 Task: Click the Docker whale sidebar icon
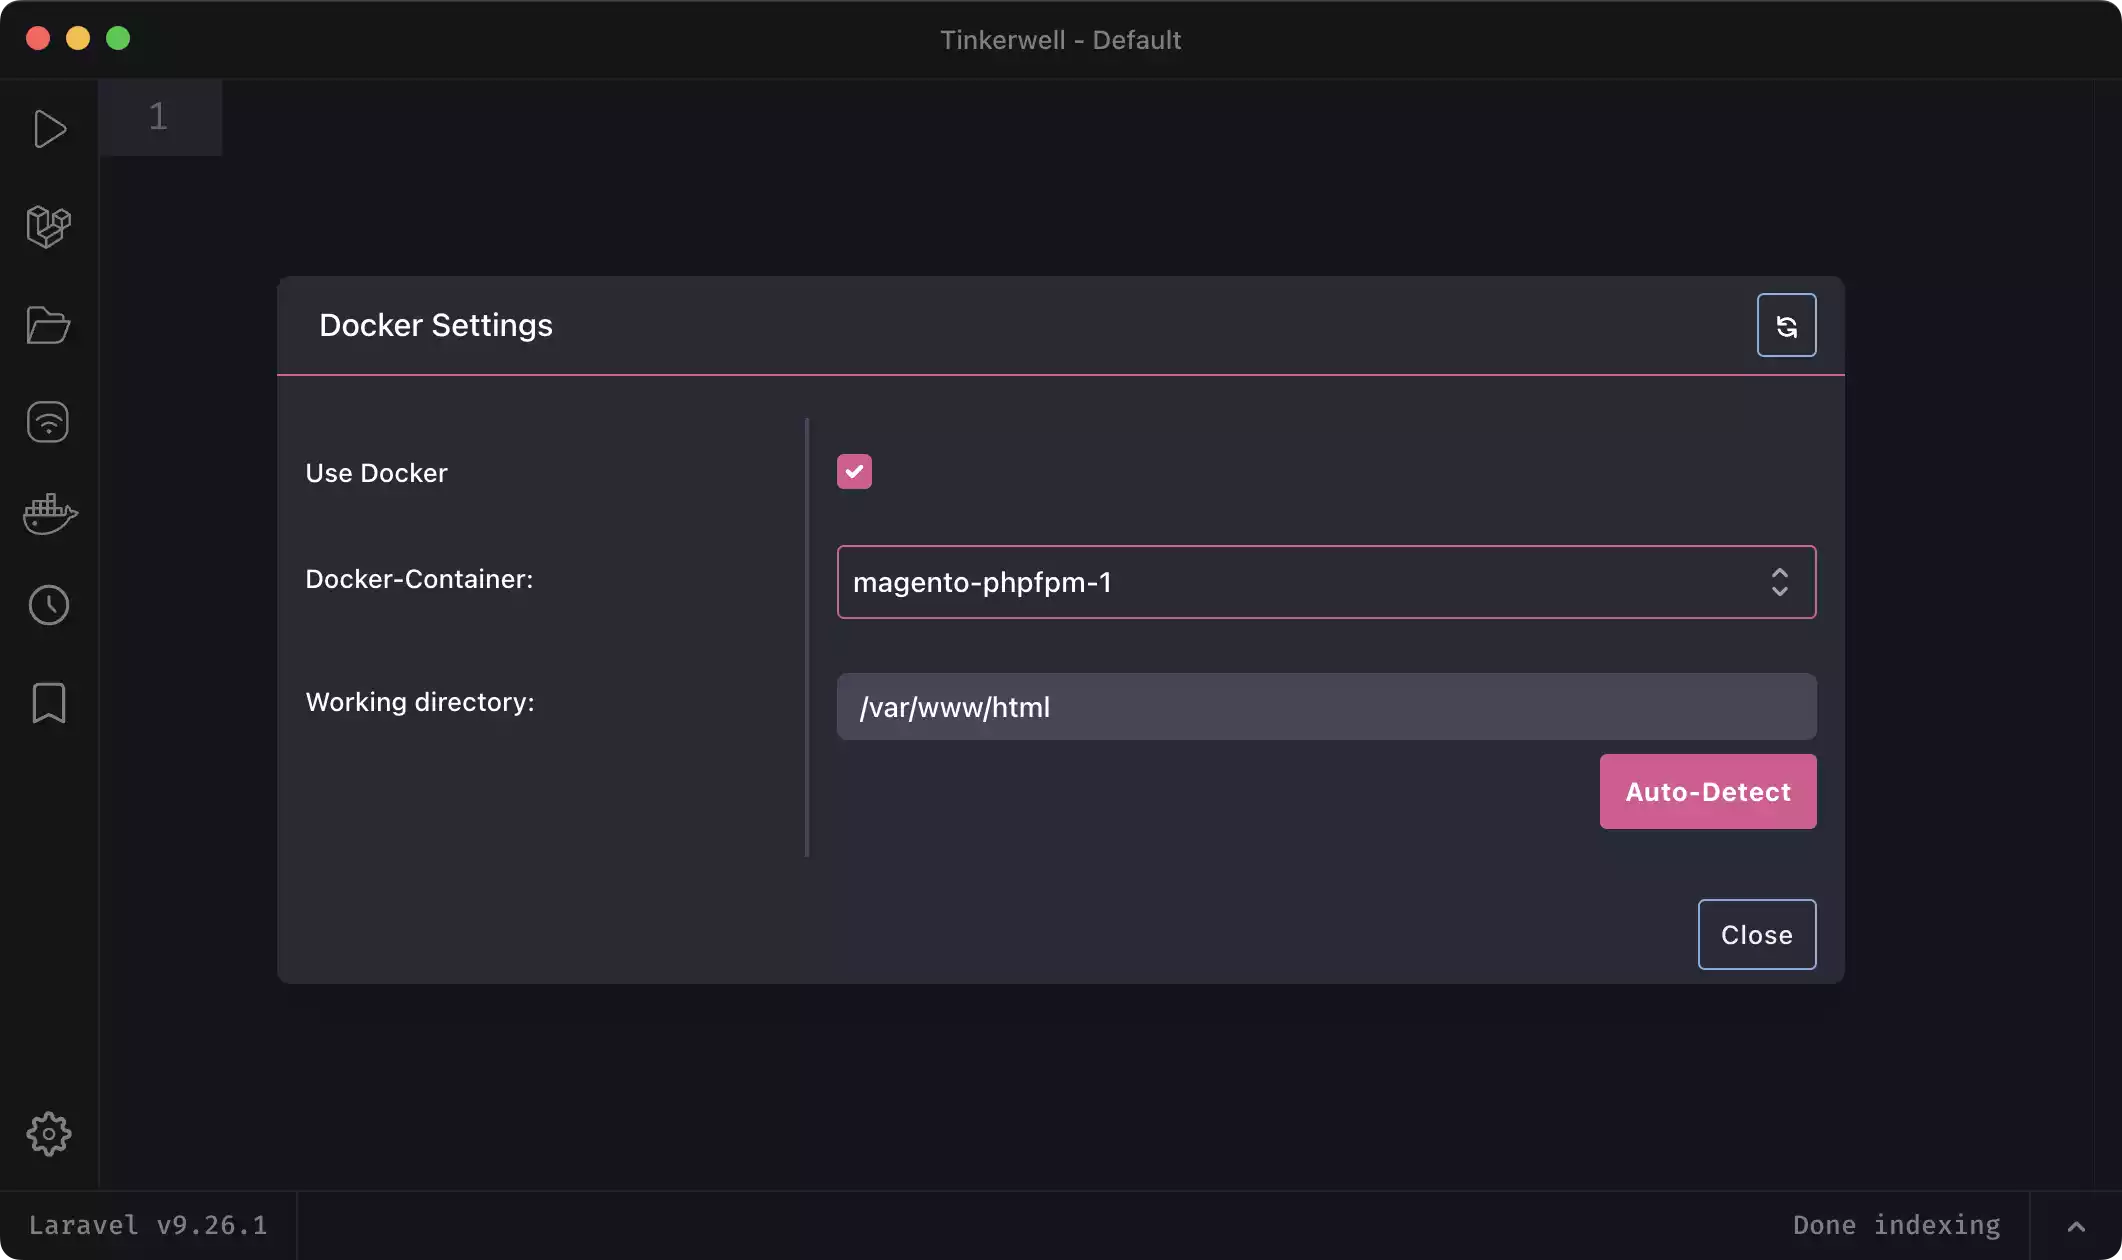click(x=49, y=514)
